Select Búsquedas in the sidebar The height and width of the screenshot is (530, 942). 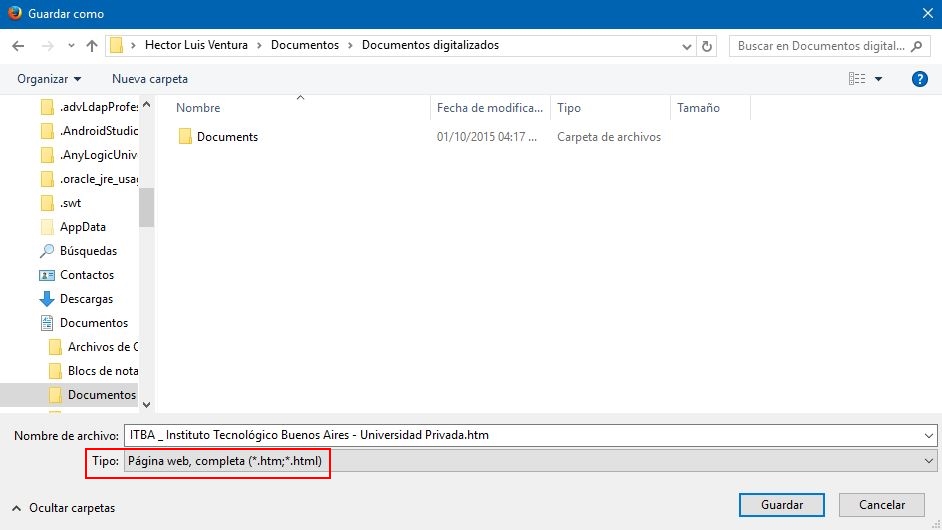87,251
